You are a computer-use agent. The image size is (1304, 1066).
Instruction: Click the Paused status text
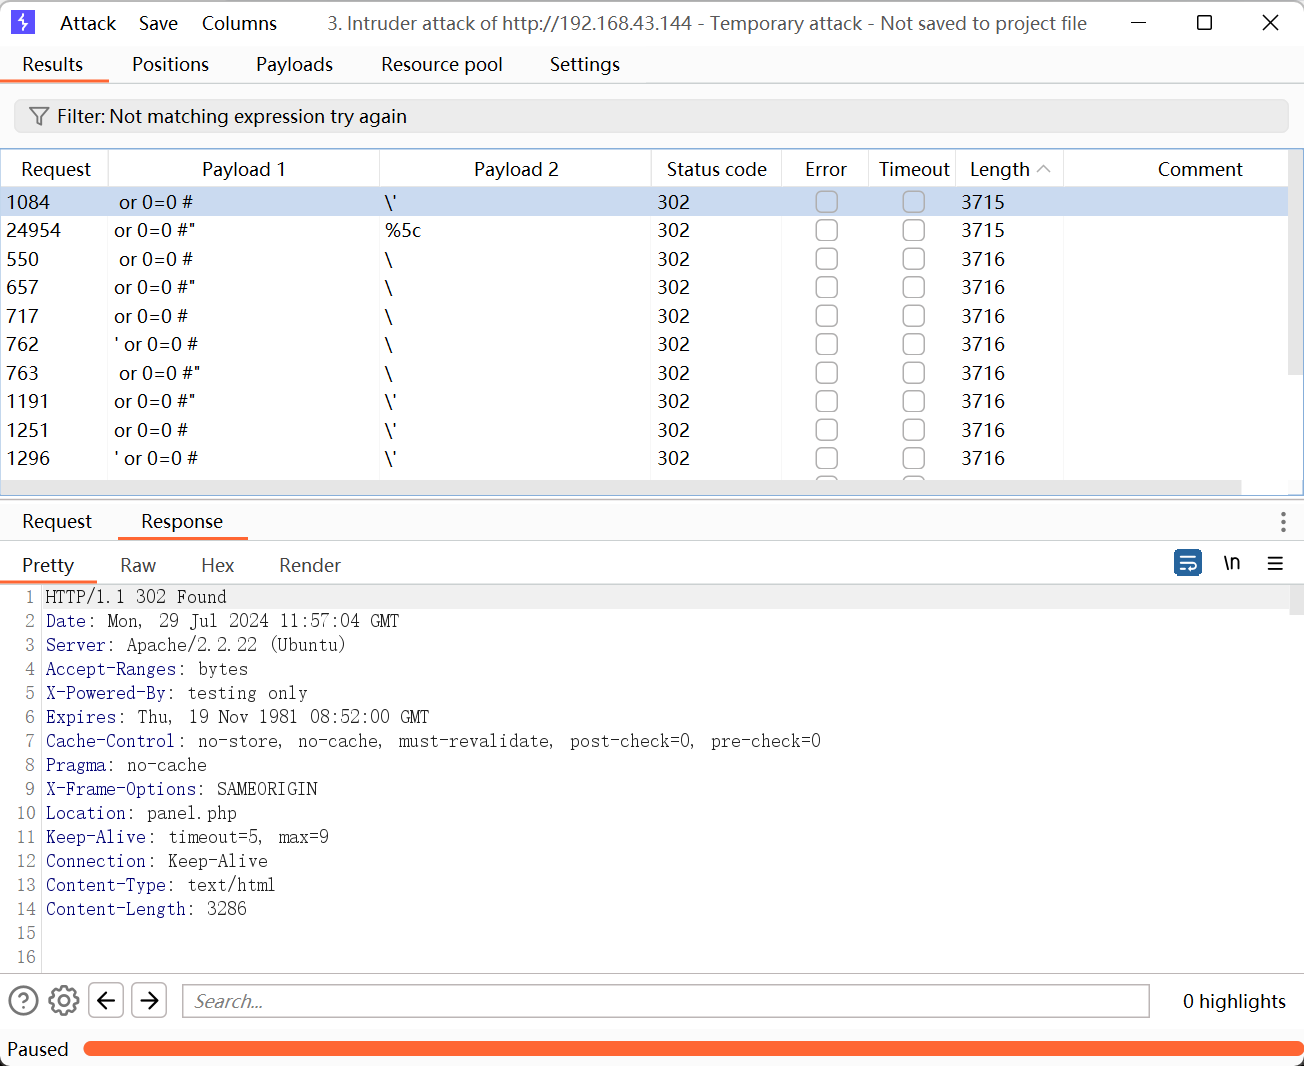(x=38, y=1049)
